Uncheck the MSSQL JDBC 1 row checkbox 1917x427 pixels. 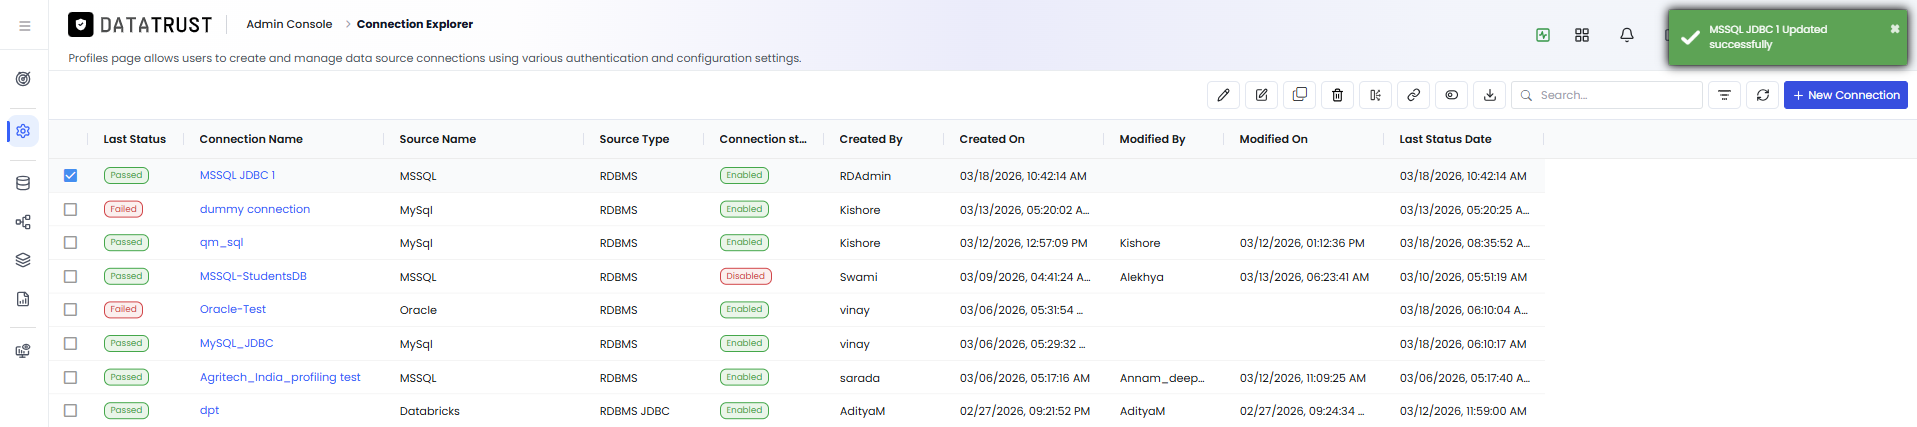pyautogui.click(x=70, y=175)
